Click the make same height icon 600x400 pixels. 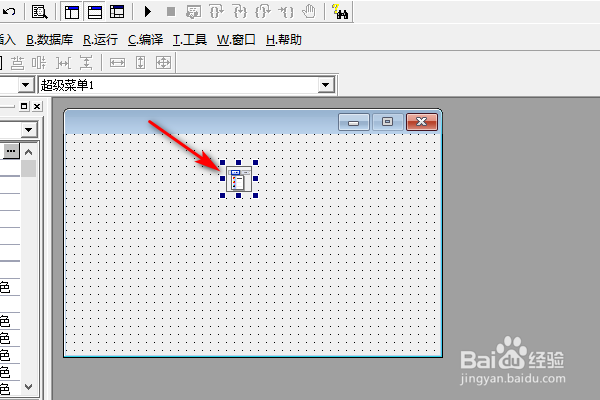coord(140,62)
